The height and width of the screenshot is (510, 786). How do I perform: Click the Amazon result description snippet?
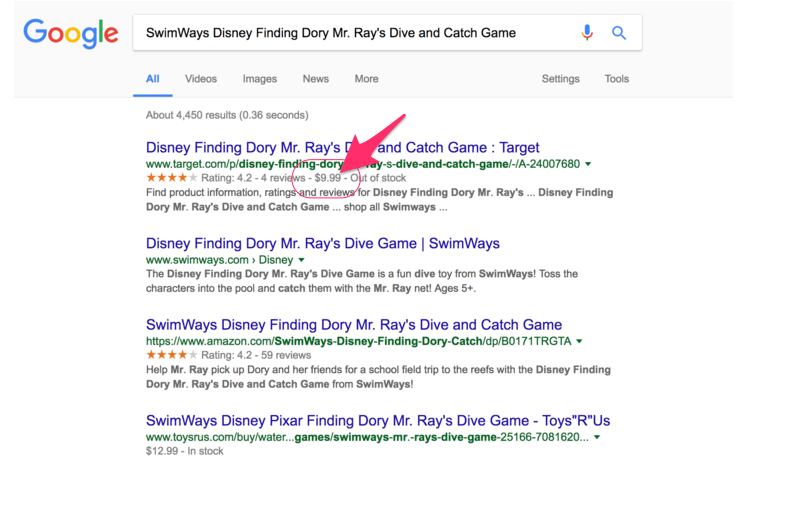pyautogui.click(x=378, y=377)
